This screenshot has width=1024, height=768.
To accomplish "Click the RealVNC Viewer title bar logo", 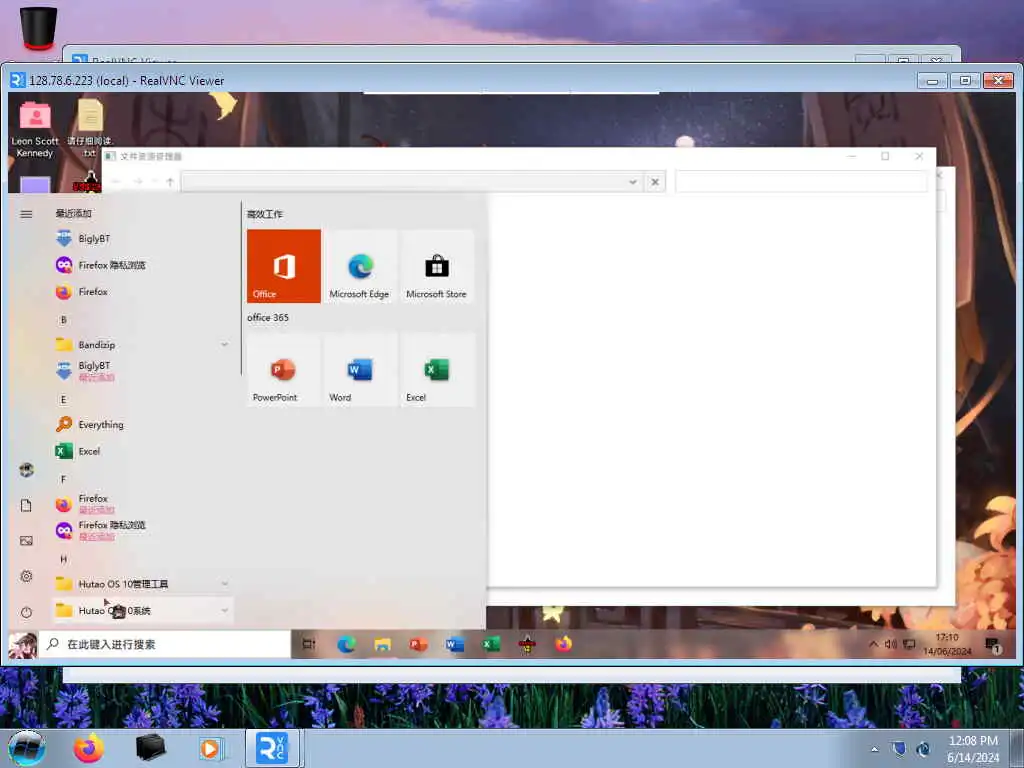I will pos(18,80).
